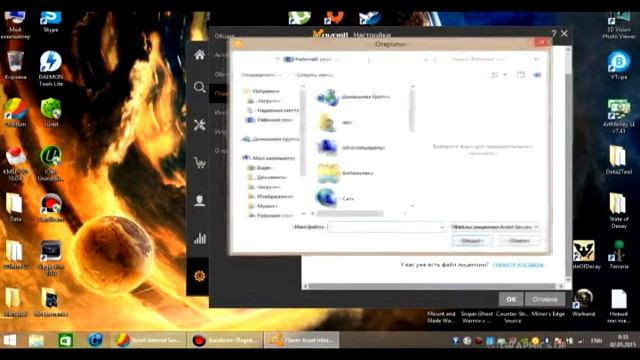Open the VTope desktop shortcut
Screen dimensions: 640x360
coord(618,65)
